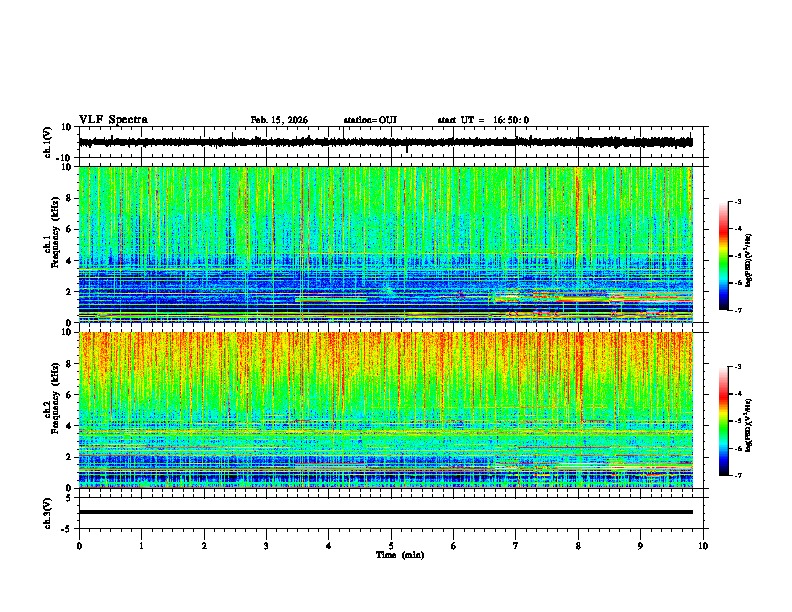This screenshot has width=792, height=612.
Task: Click the time axis tick label "2"
Action: pos(204,546)
